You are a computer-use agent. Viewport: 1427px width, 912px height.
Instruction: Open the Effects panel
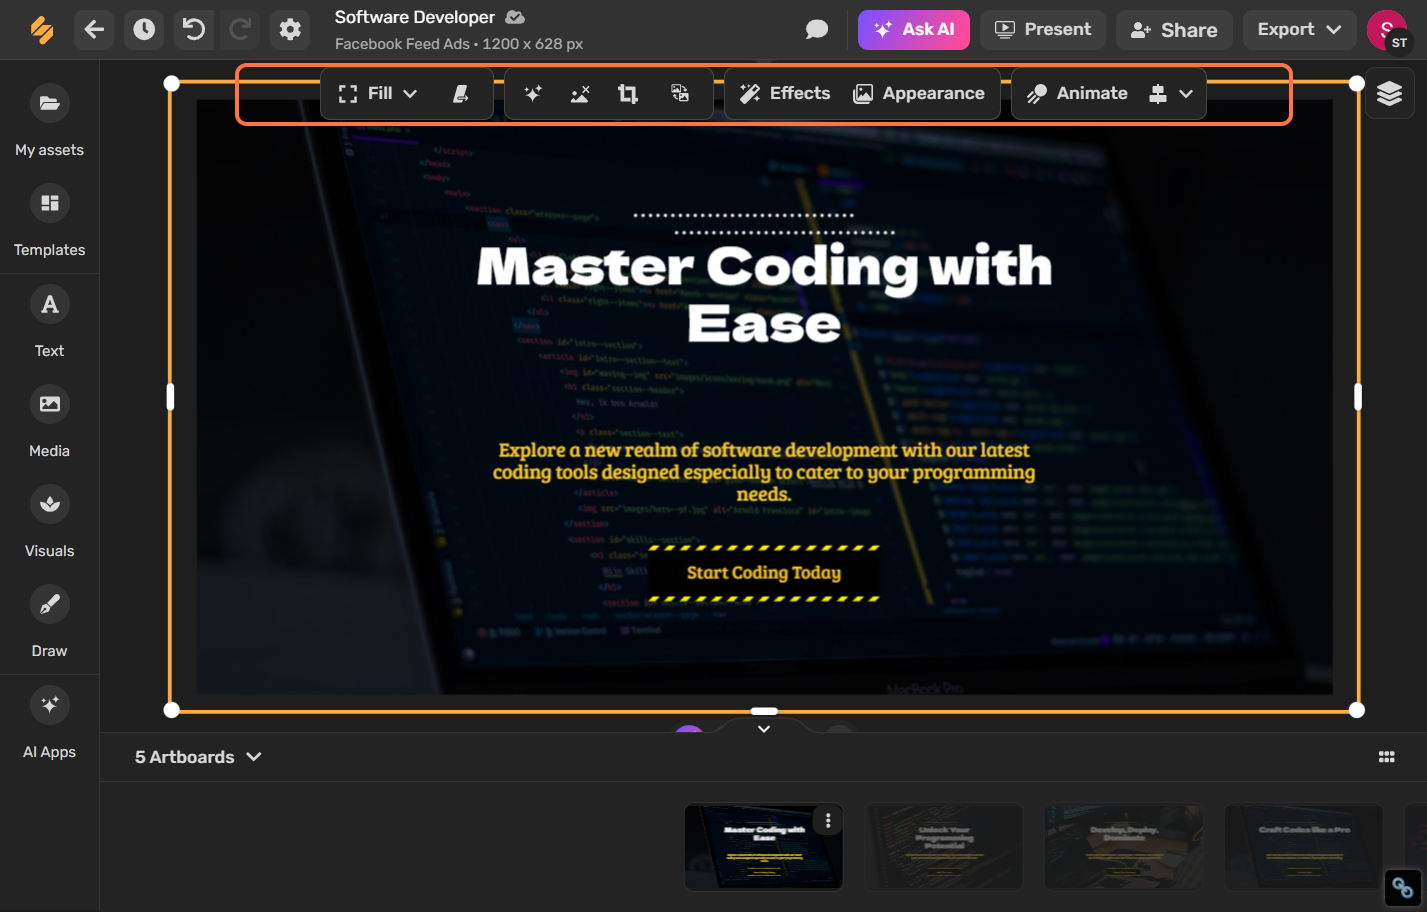point(784,93)
